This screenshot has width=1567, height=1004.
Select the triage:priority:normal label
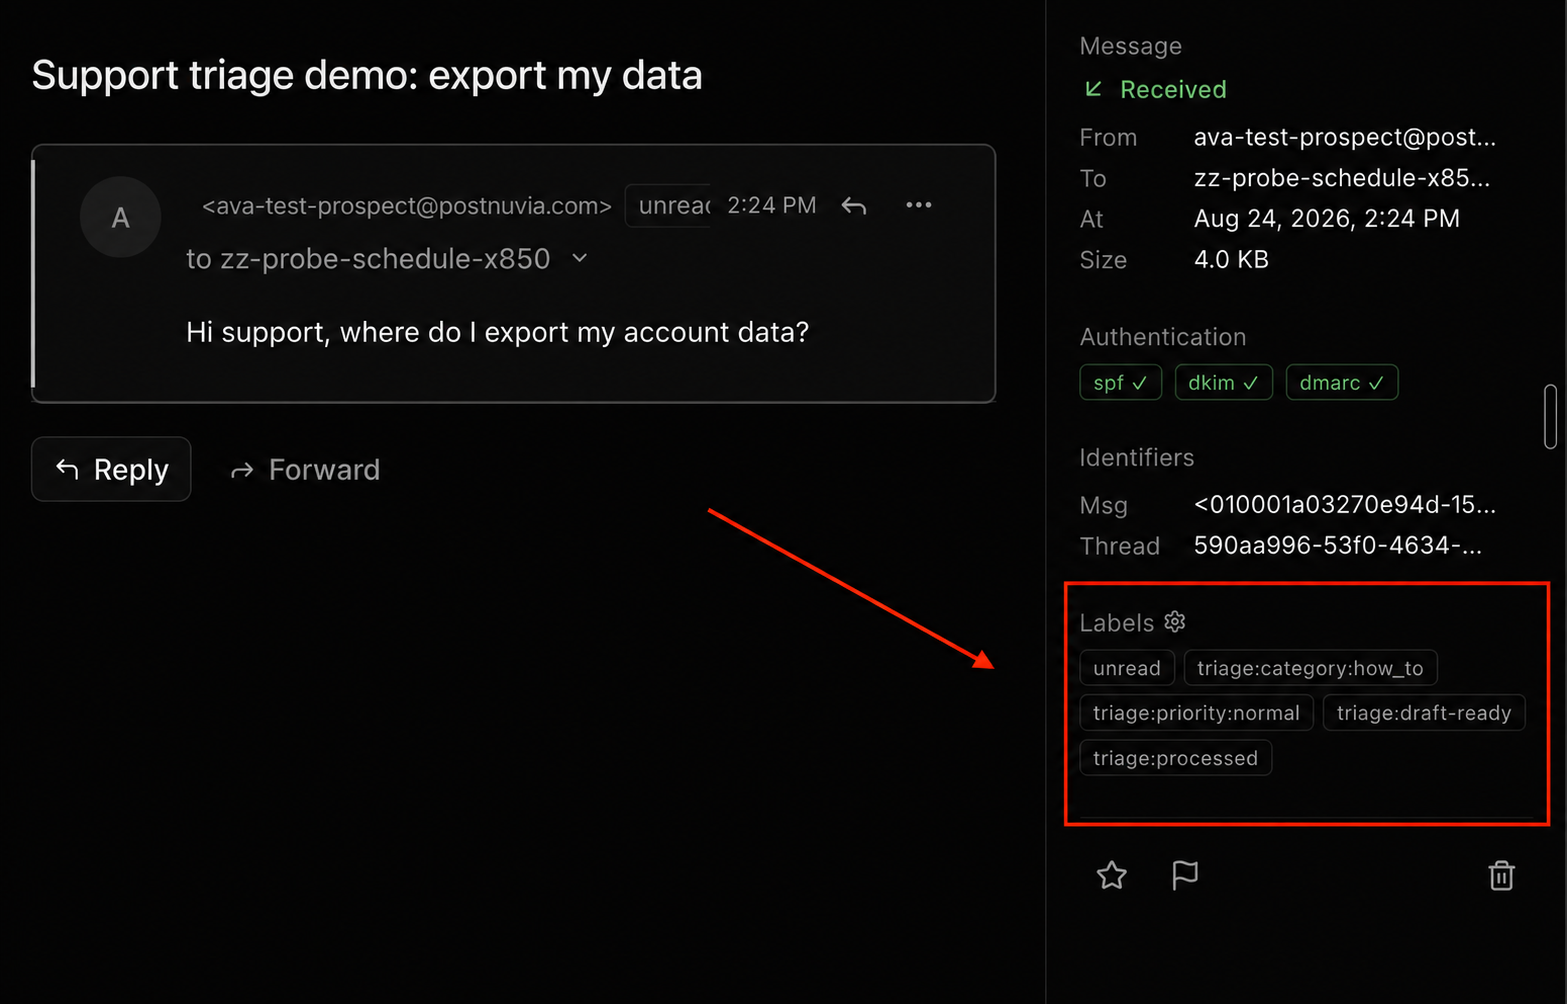click(1196, 713)
